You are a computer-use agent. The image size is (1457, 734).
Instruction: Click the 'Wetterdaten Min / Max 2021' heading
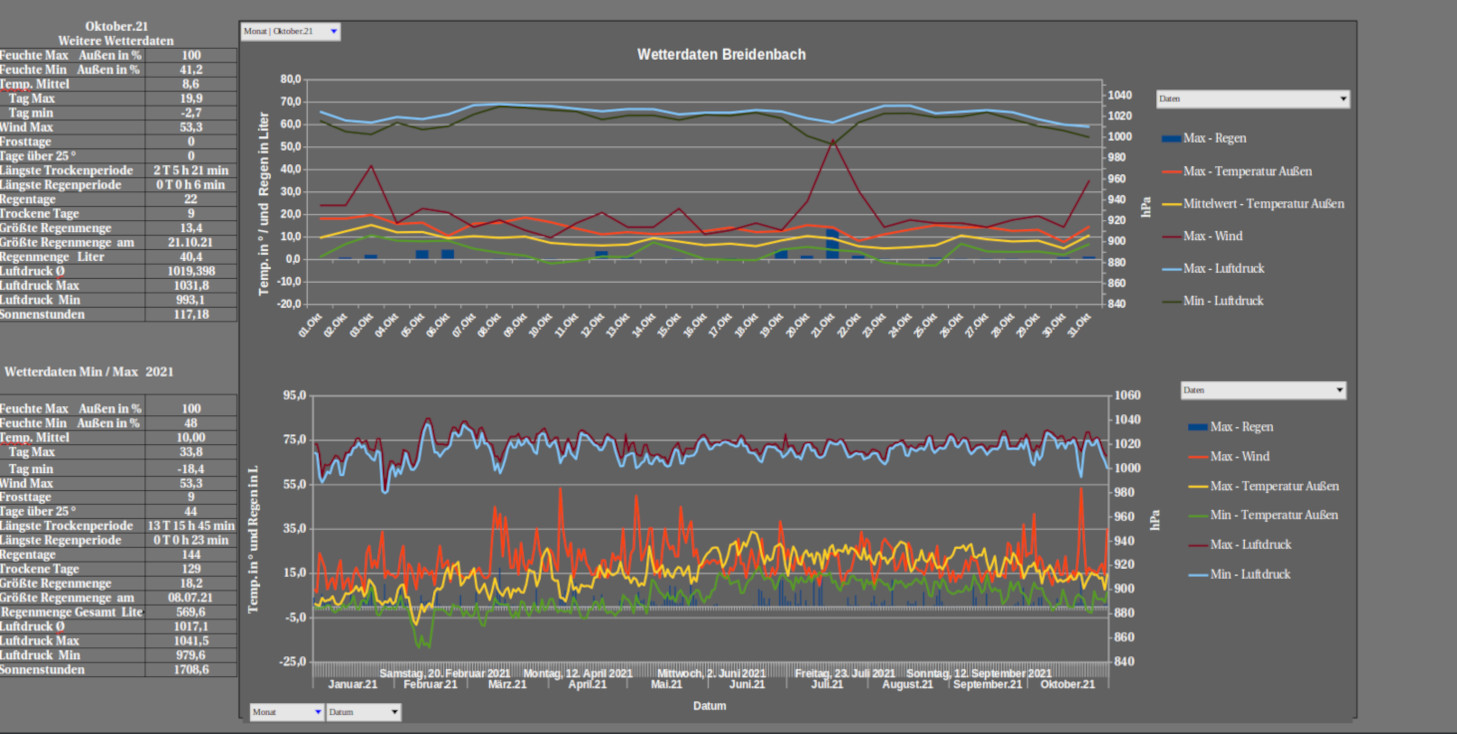[x=89, y=371]
